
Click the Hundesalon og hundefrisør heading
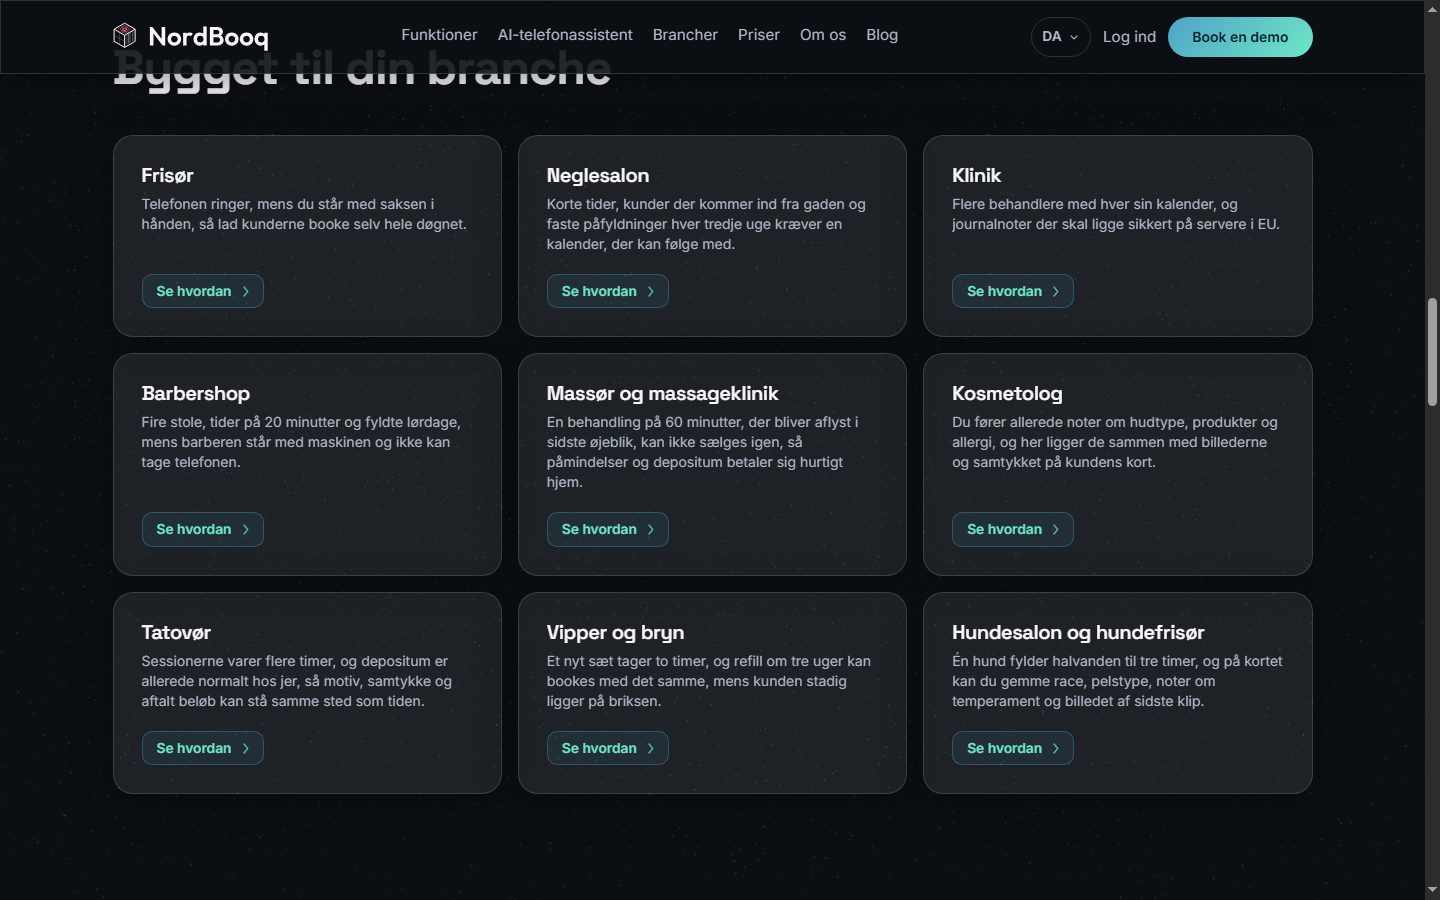(1078, 632)
